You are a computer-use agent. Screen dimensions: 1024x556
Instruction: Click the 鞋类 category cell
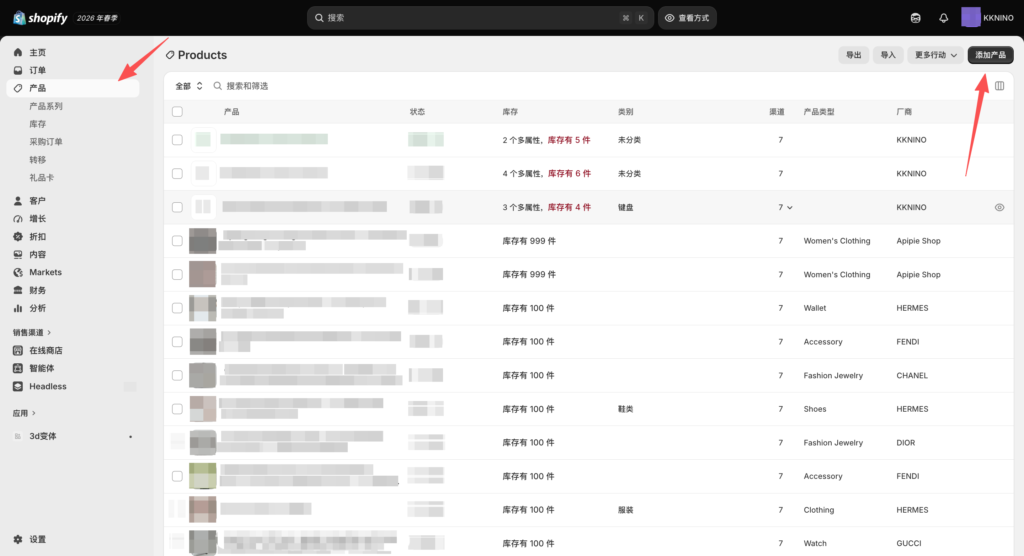pyautogui.click(x=626, y=409)
